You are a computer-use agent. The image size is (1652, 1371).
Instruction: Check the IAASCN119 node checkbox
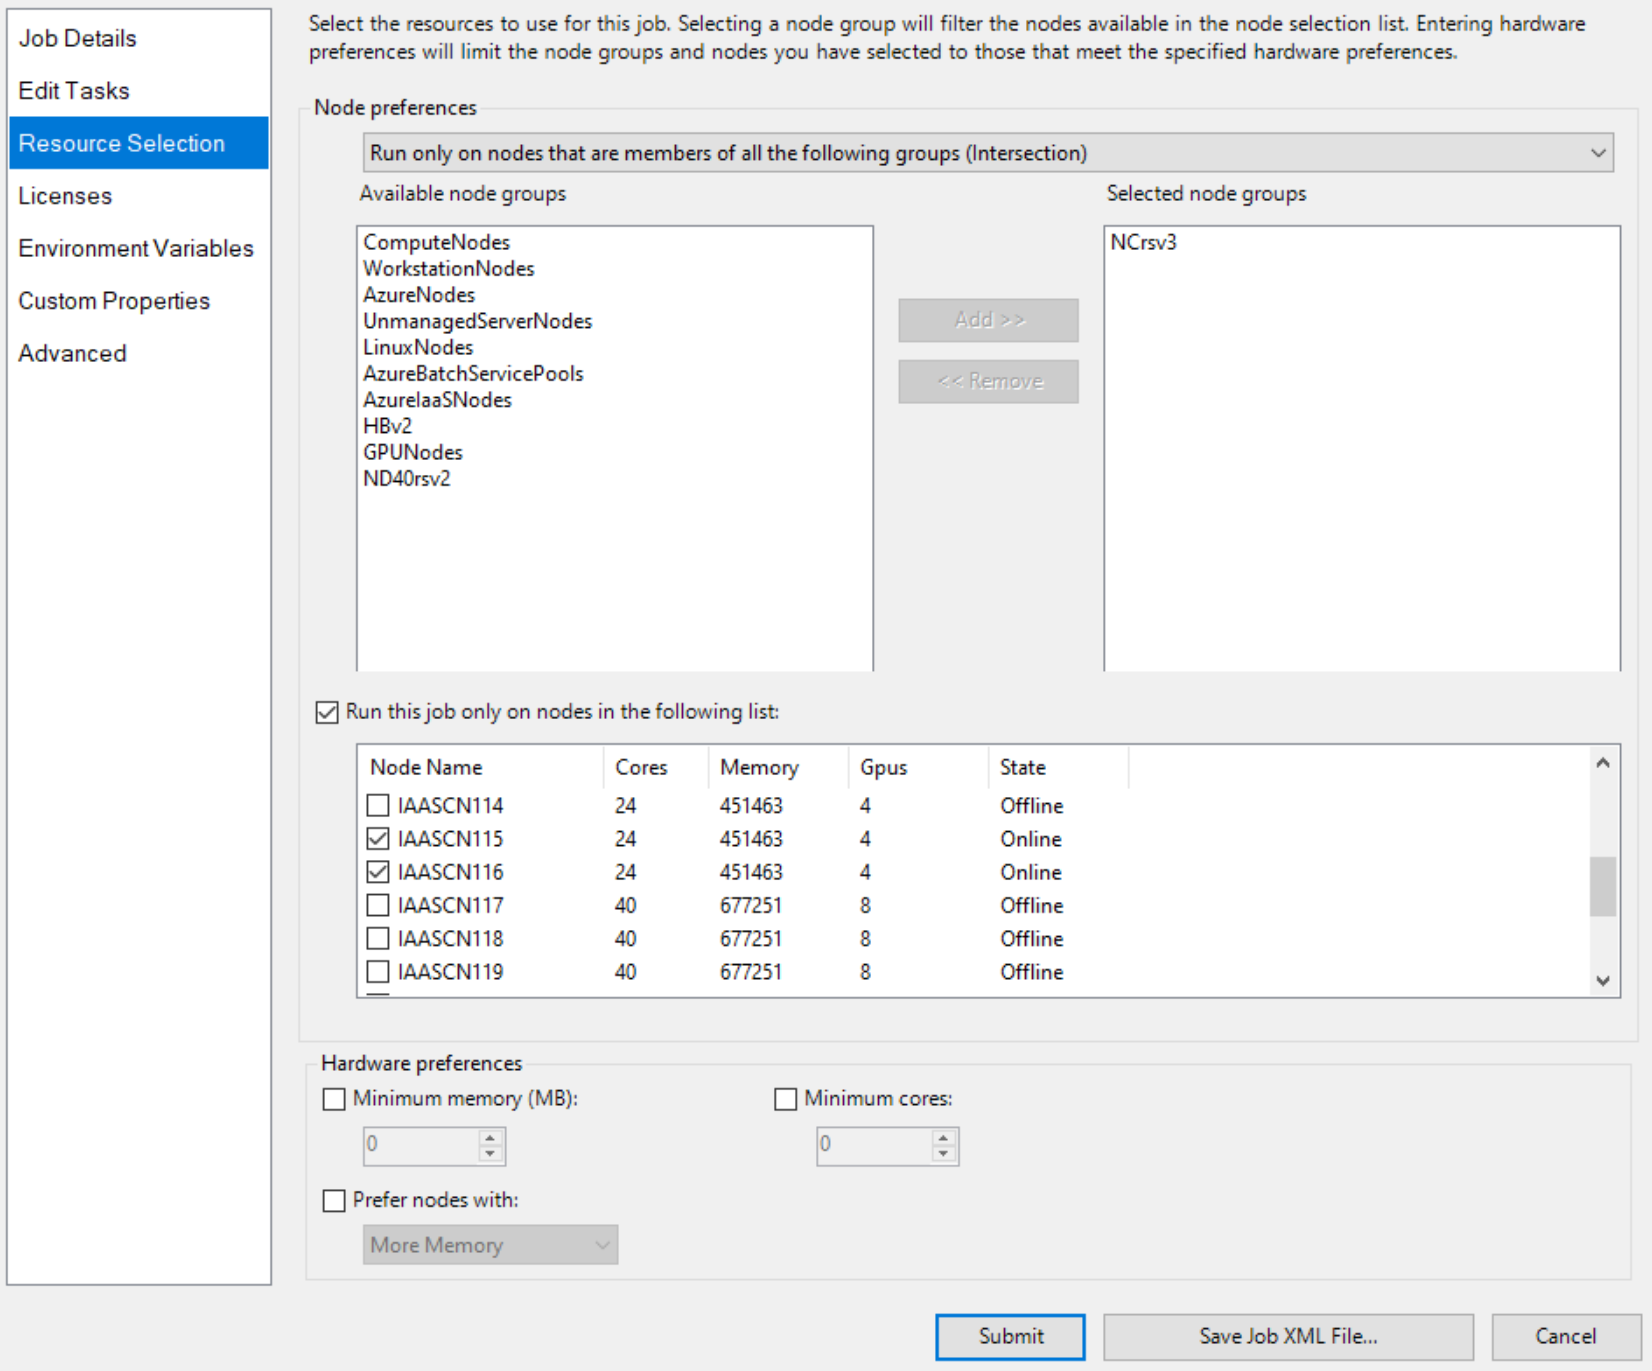[378, 971]
